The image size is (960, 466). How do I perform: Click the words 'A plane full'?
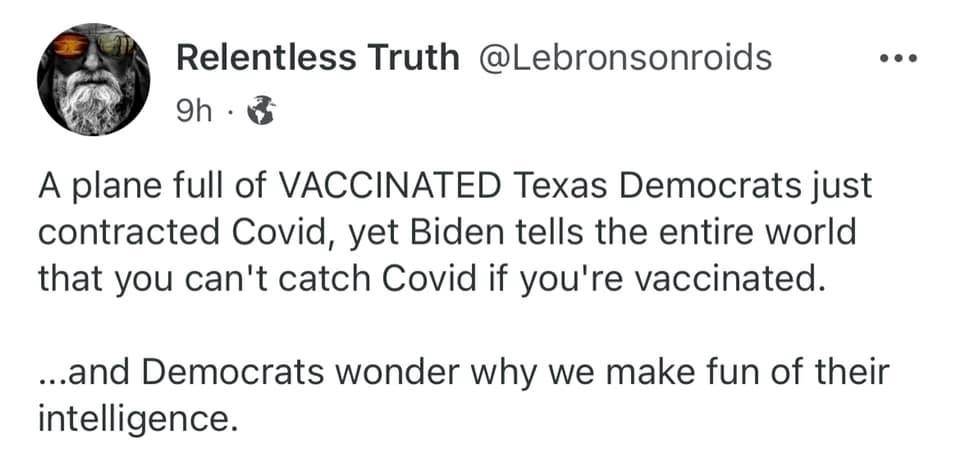pos(126,186)
